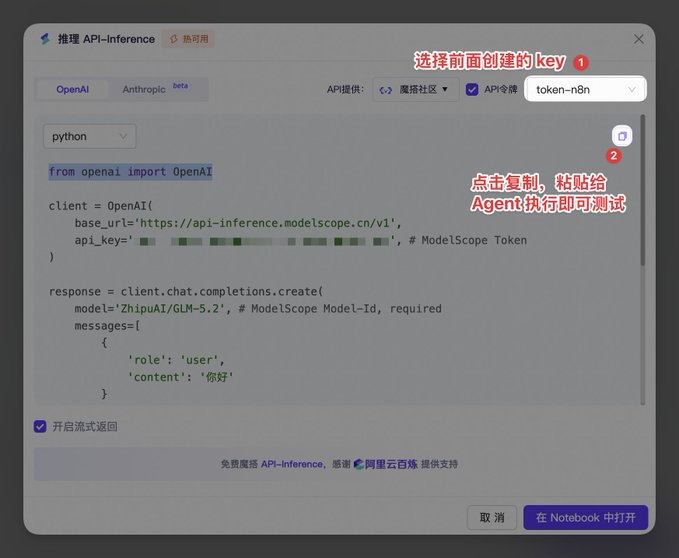The width and height of the screenshot is (679, 558).
Task: Open the API-Inference link in footer
Action: pyautogui.click(x=292, y=464)
